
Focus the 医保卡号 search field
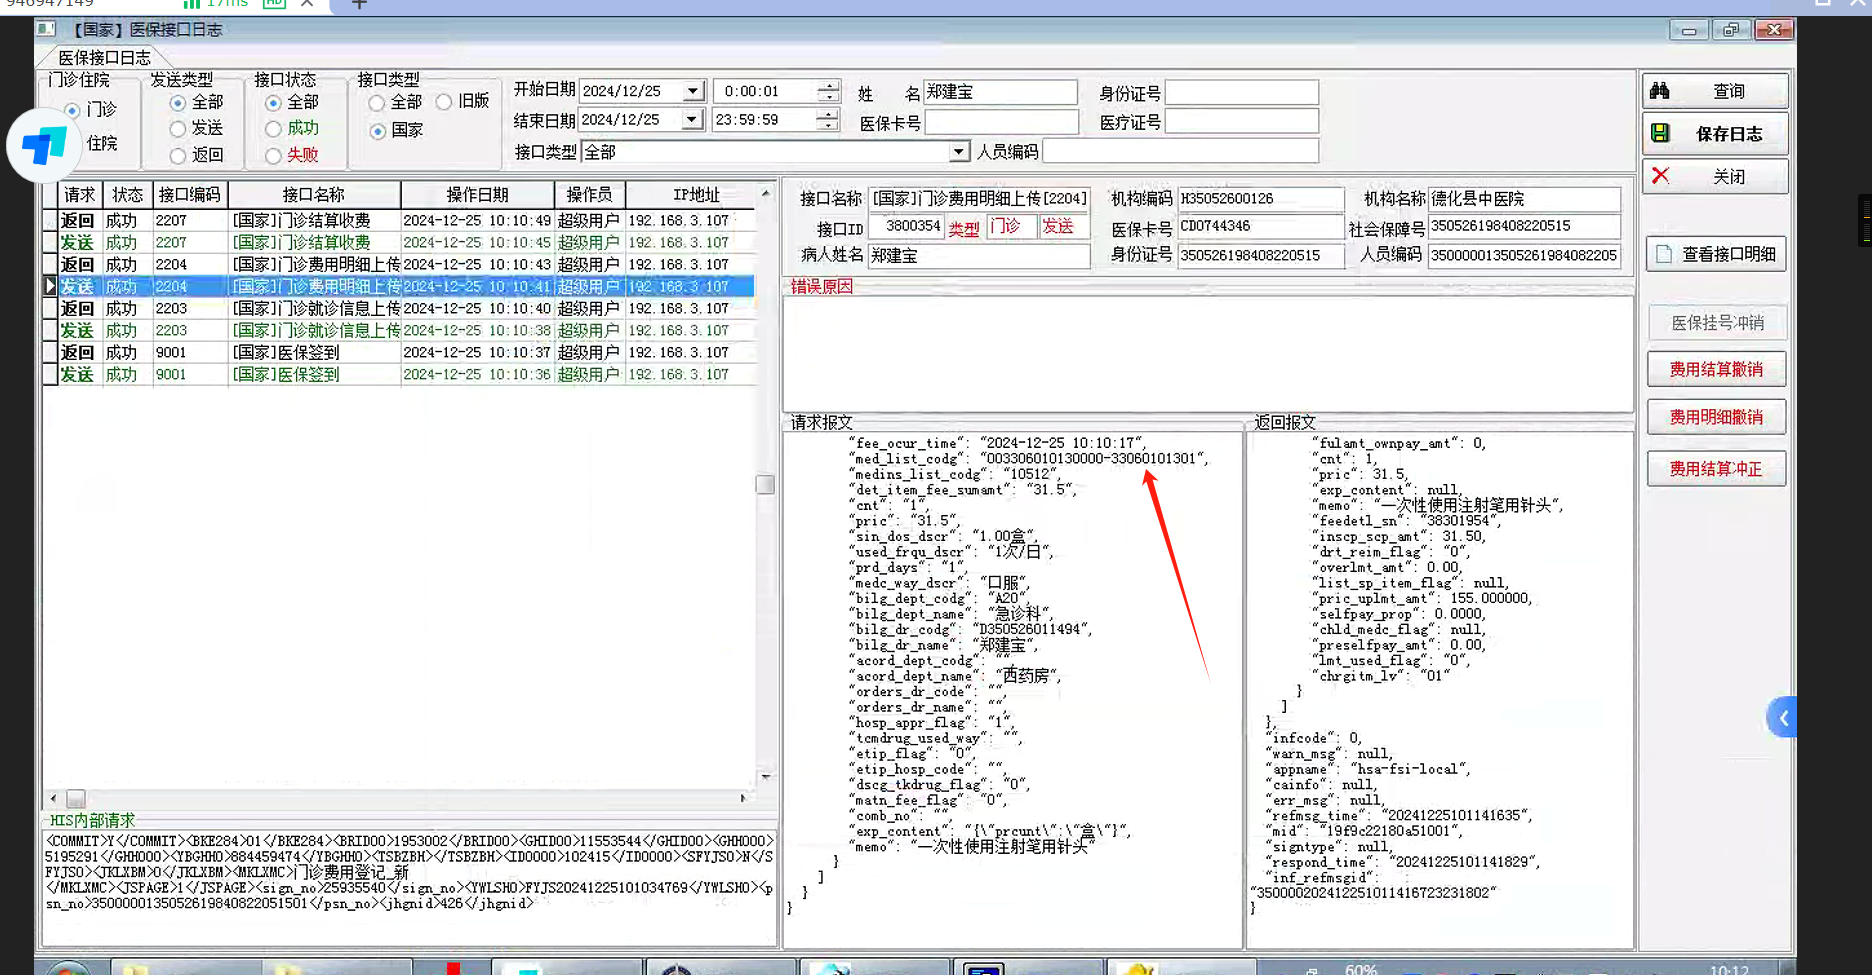(1002, 123)
